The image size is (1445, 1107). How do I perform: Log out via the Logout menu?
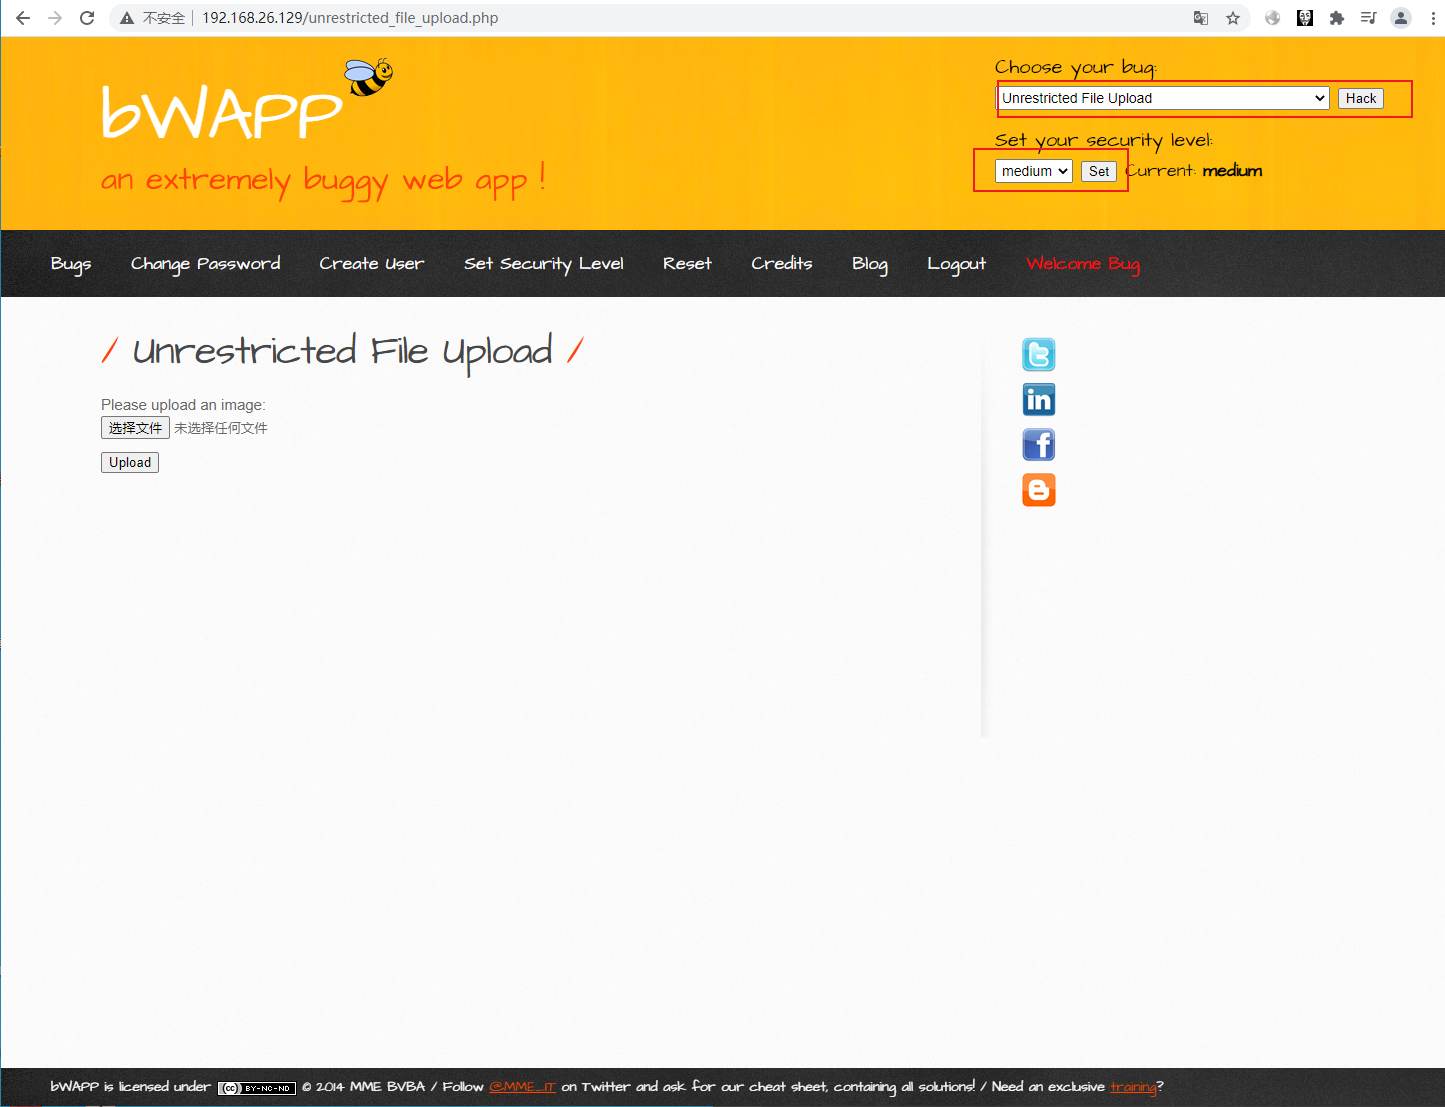(957, 264)
